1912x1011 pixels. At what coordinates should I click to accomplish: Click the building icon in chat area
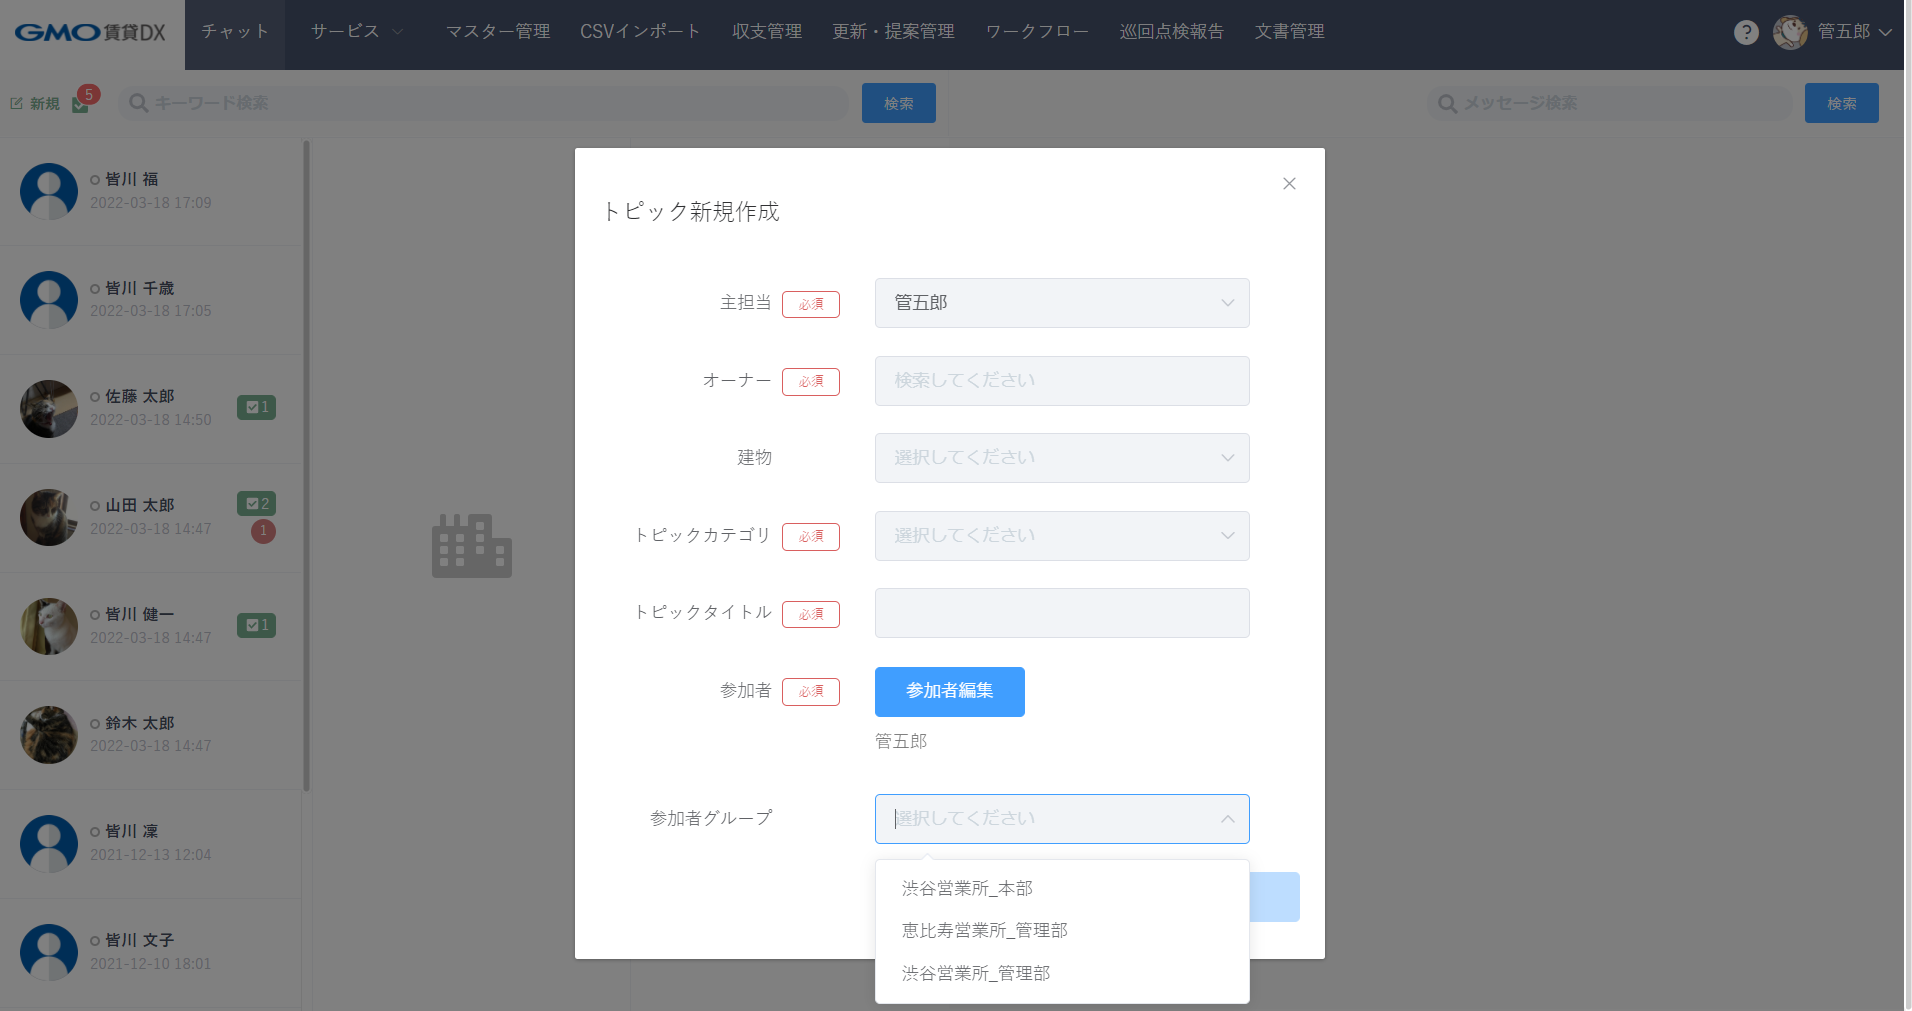[x=471, y=546]
